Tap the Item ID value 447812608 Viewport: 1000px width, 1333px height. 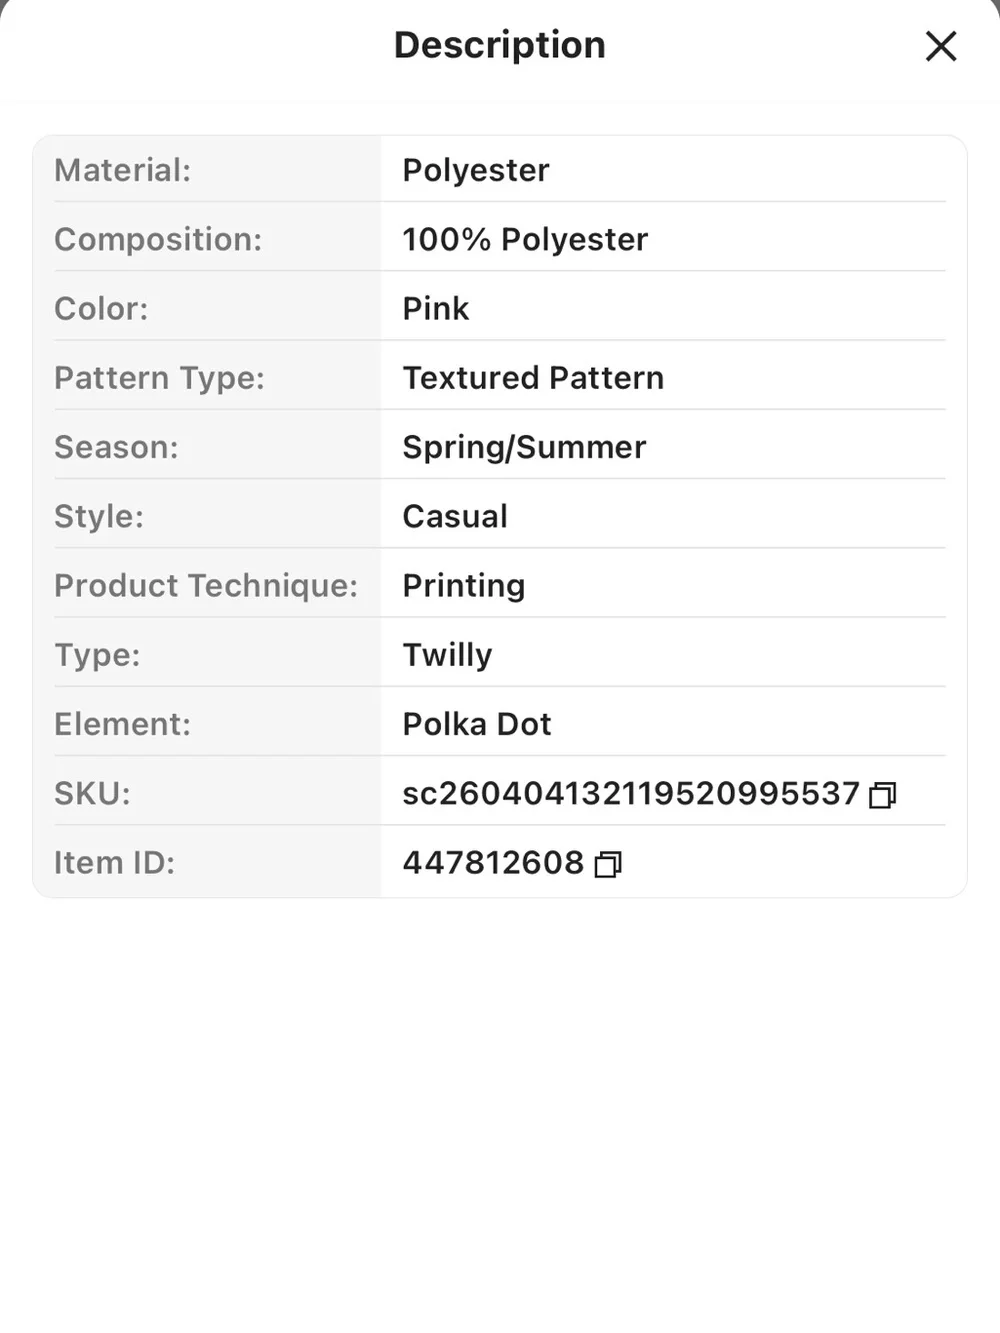coord(493,863)
